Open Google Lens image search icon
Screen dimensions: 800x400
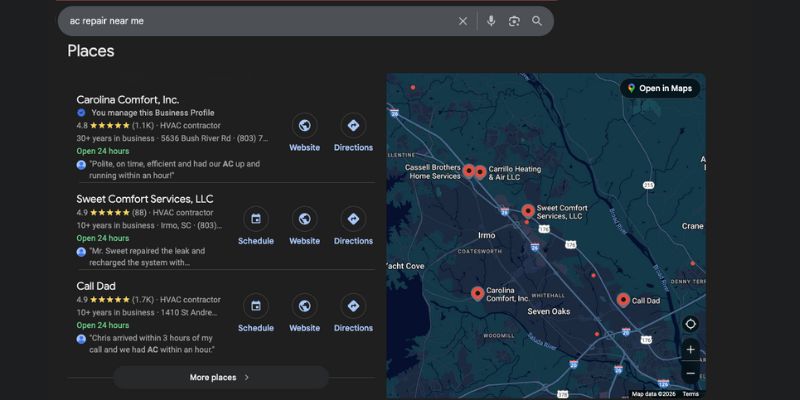point(514,21)
